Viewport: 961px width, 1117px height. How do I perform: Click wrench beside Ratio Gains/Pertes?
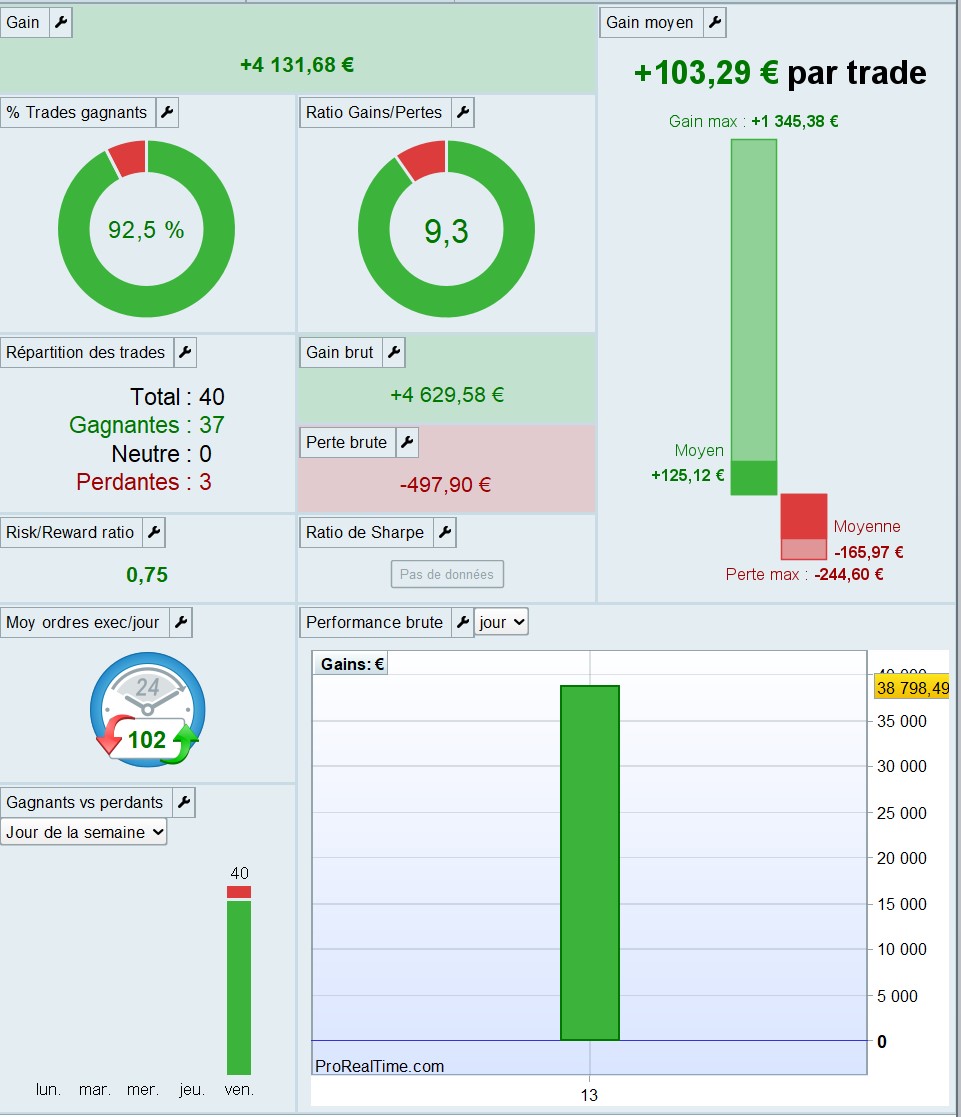(463, 113)
